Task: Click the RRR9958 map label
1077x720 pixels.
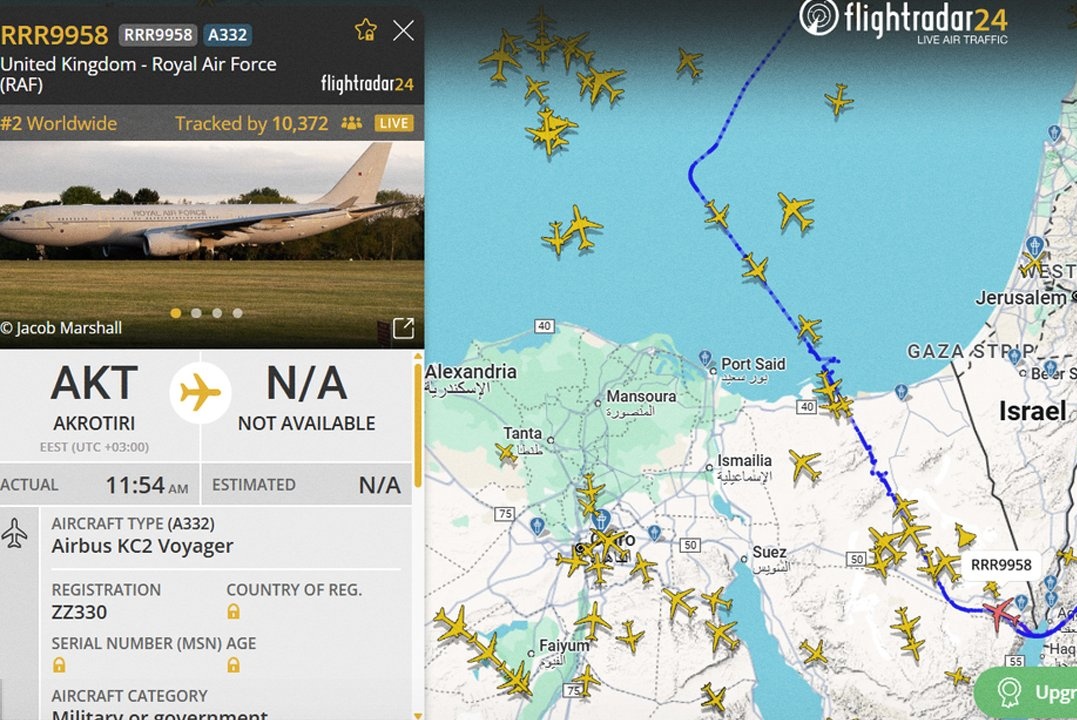Action: [x=1001, y=565]
